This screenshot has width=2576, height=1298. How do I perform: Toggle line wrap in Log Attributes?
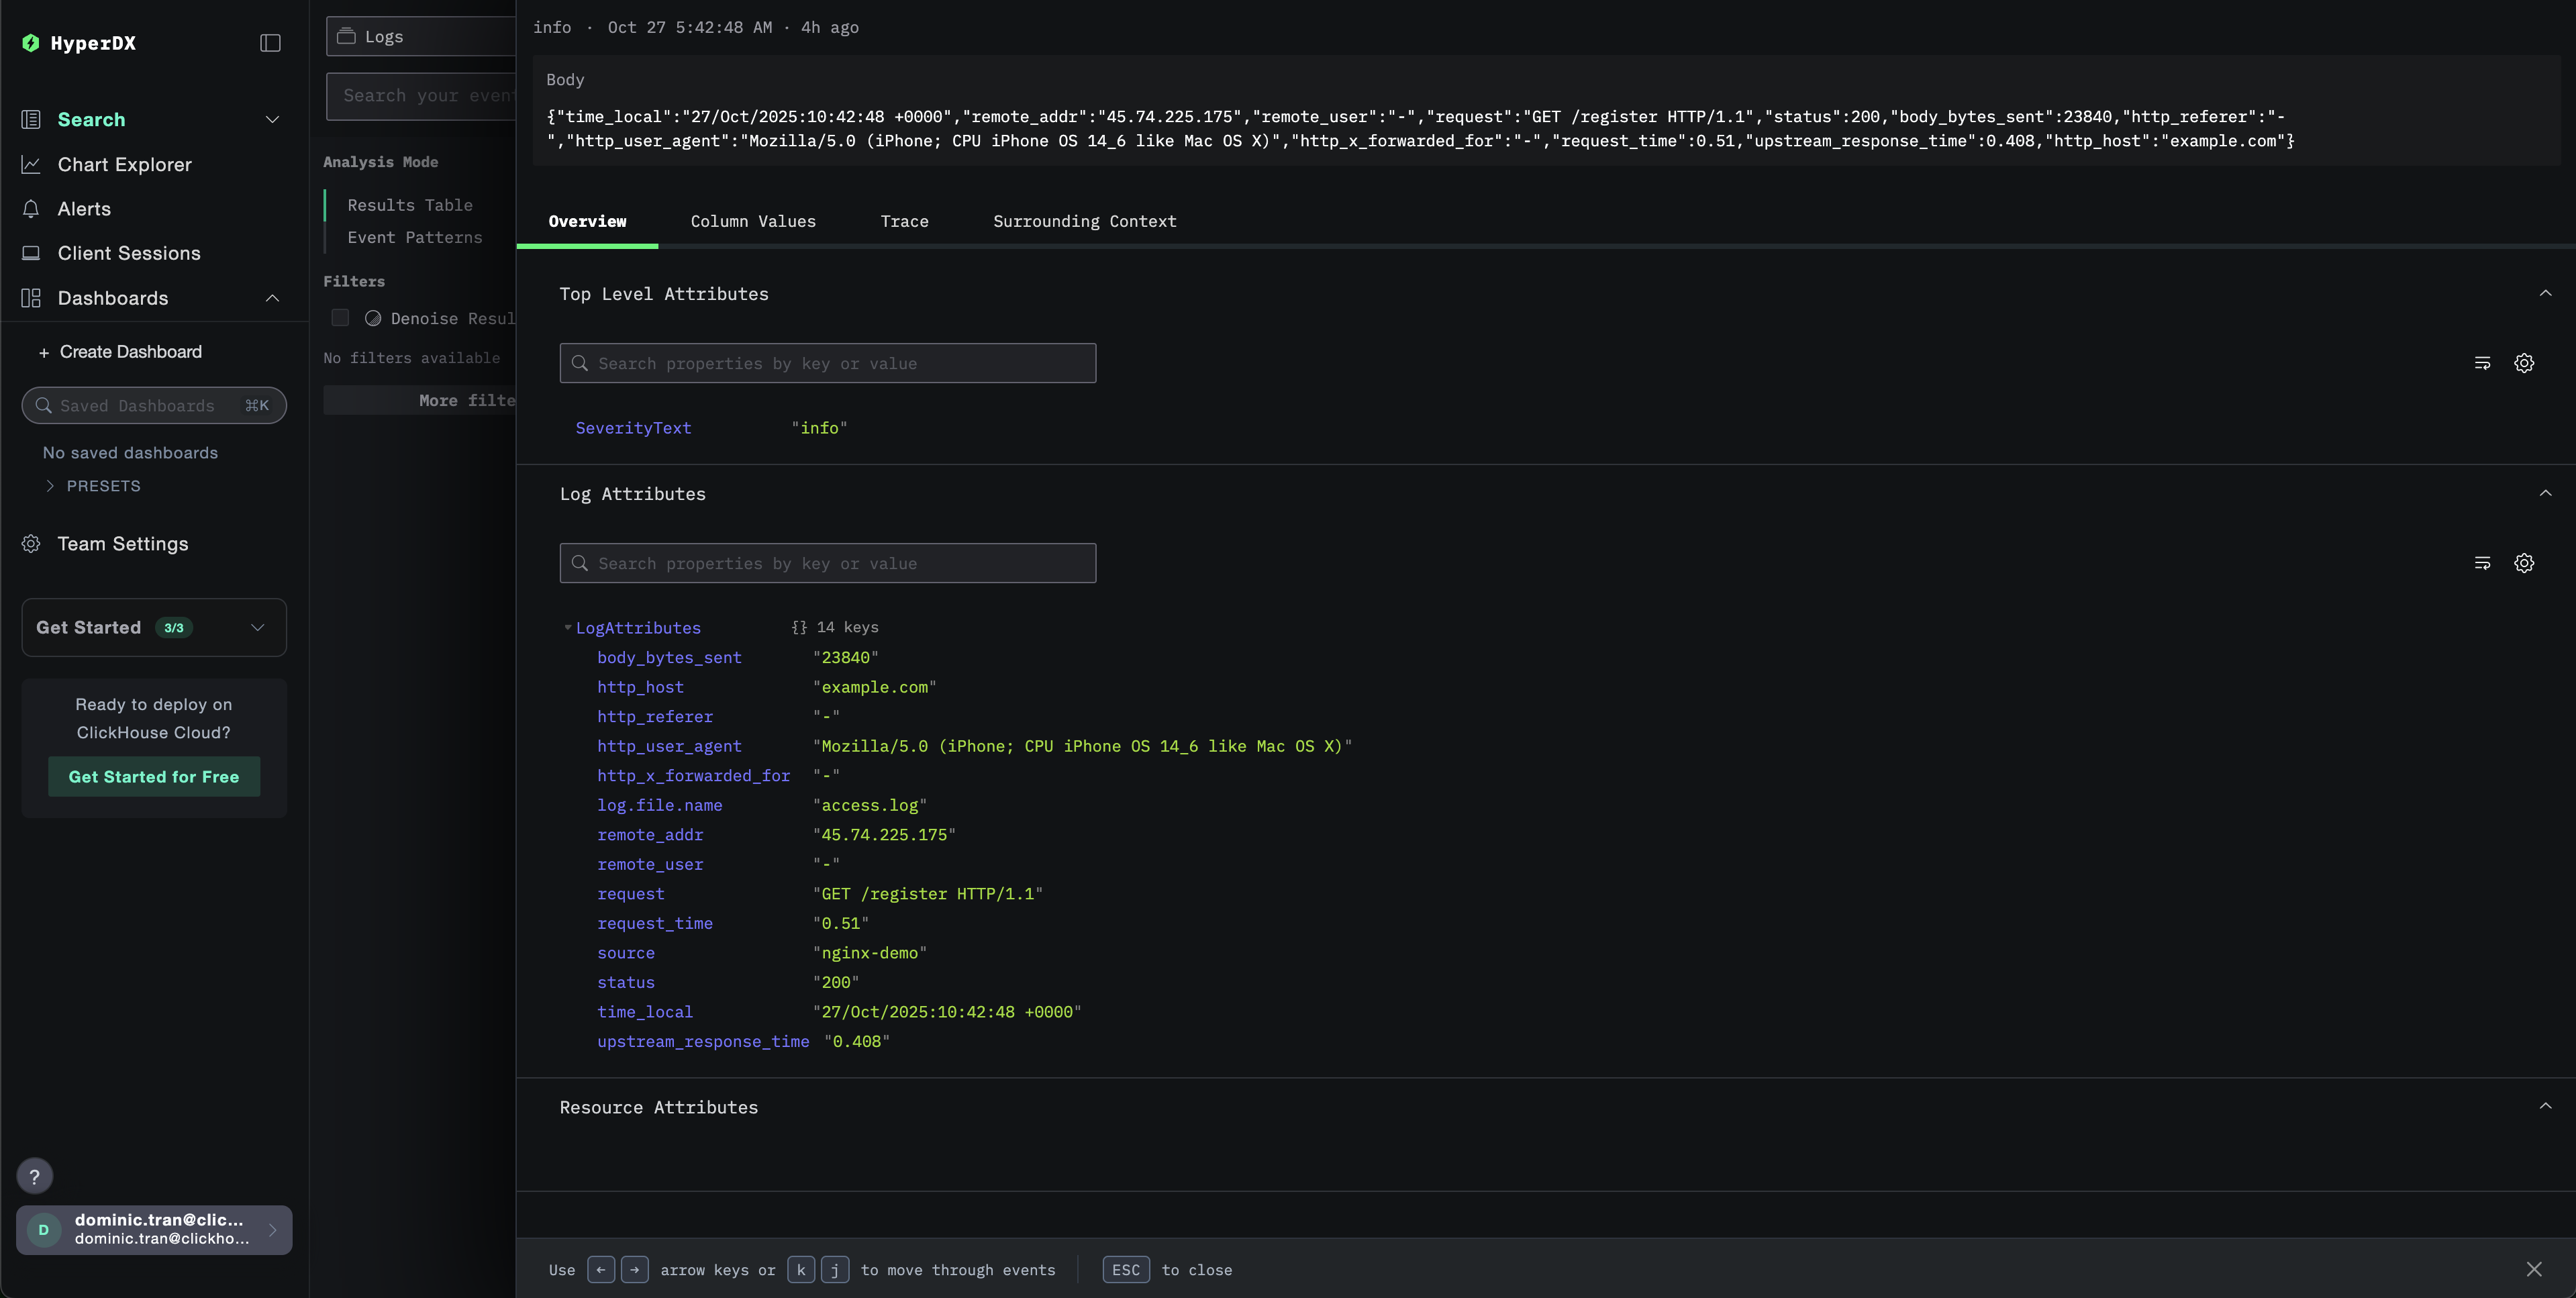[2481, 563]
